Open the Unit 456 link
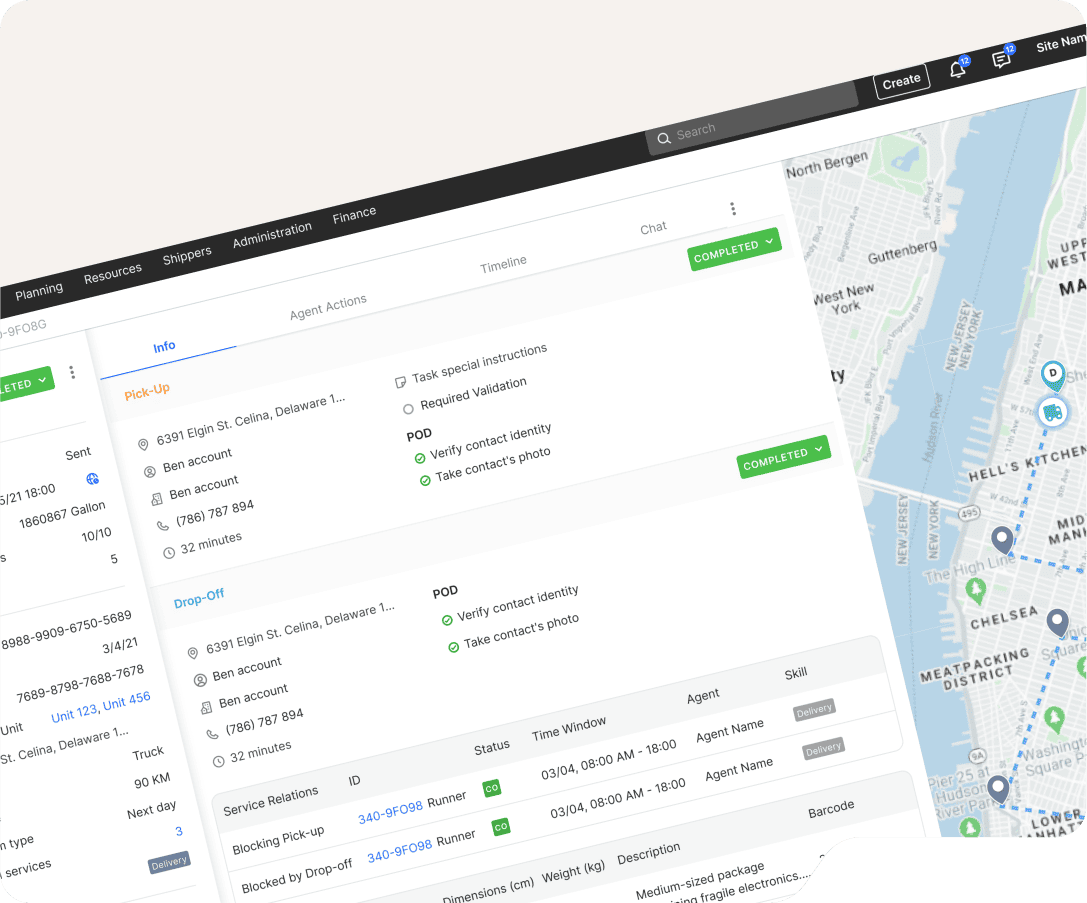 (x=127, y=701)
